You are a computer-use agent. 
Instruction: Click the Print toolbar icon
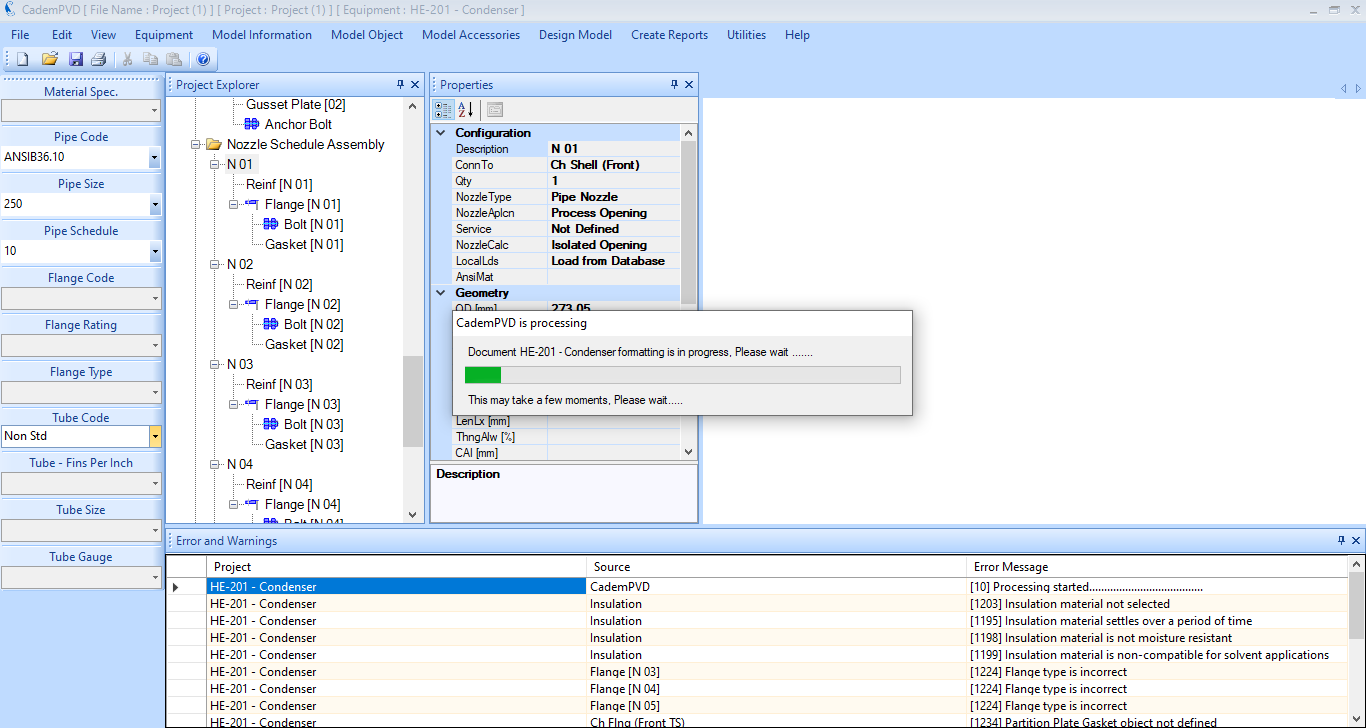pyautogui.click(x=98, y=60)
